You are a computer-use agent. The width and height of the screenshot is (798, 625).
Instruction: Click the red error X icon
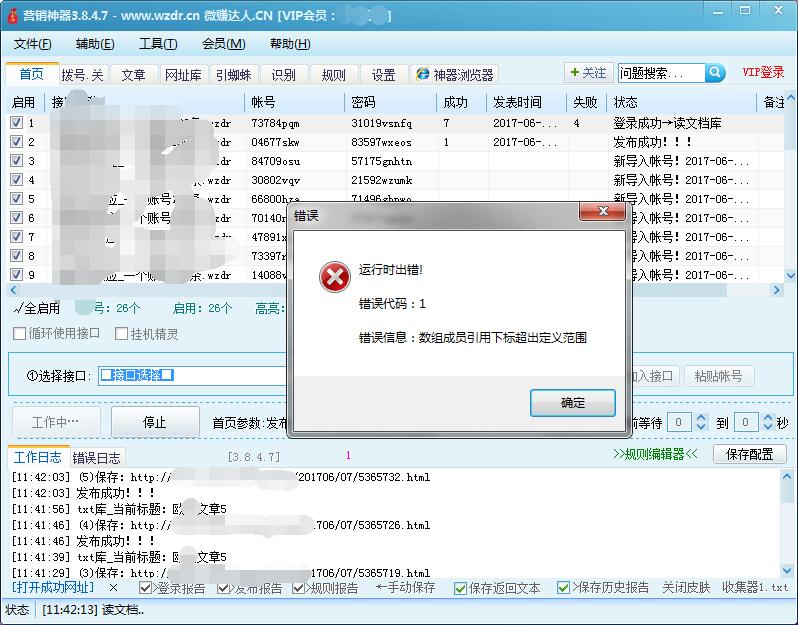coord(334,277)
